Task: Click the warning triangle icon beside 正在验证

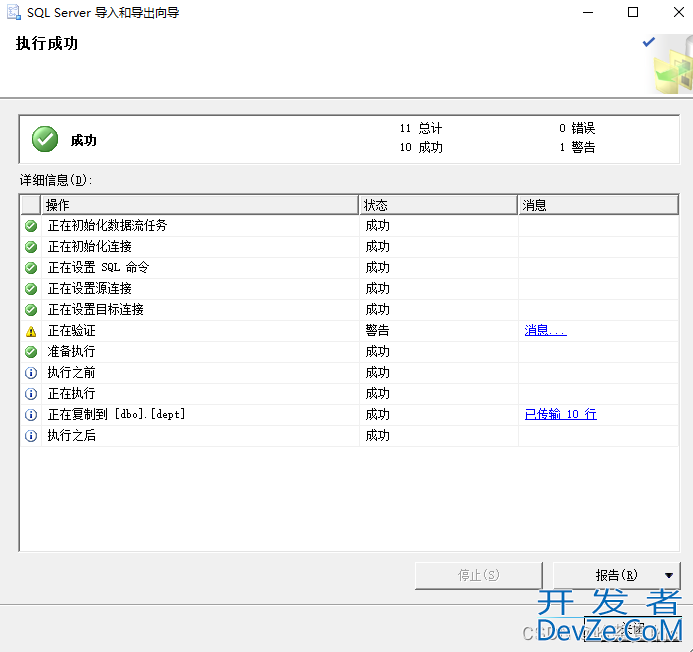Action: (x=31, y=331)
